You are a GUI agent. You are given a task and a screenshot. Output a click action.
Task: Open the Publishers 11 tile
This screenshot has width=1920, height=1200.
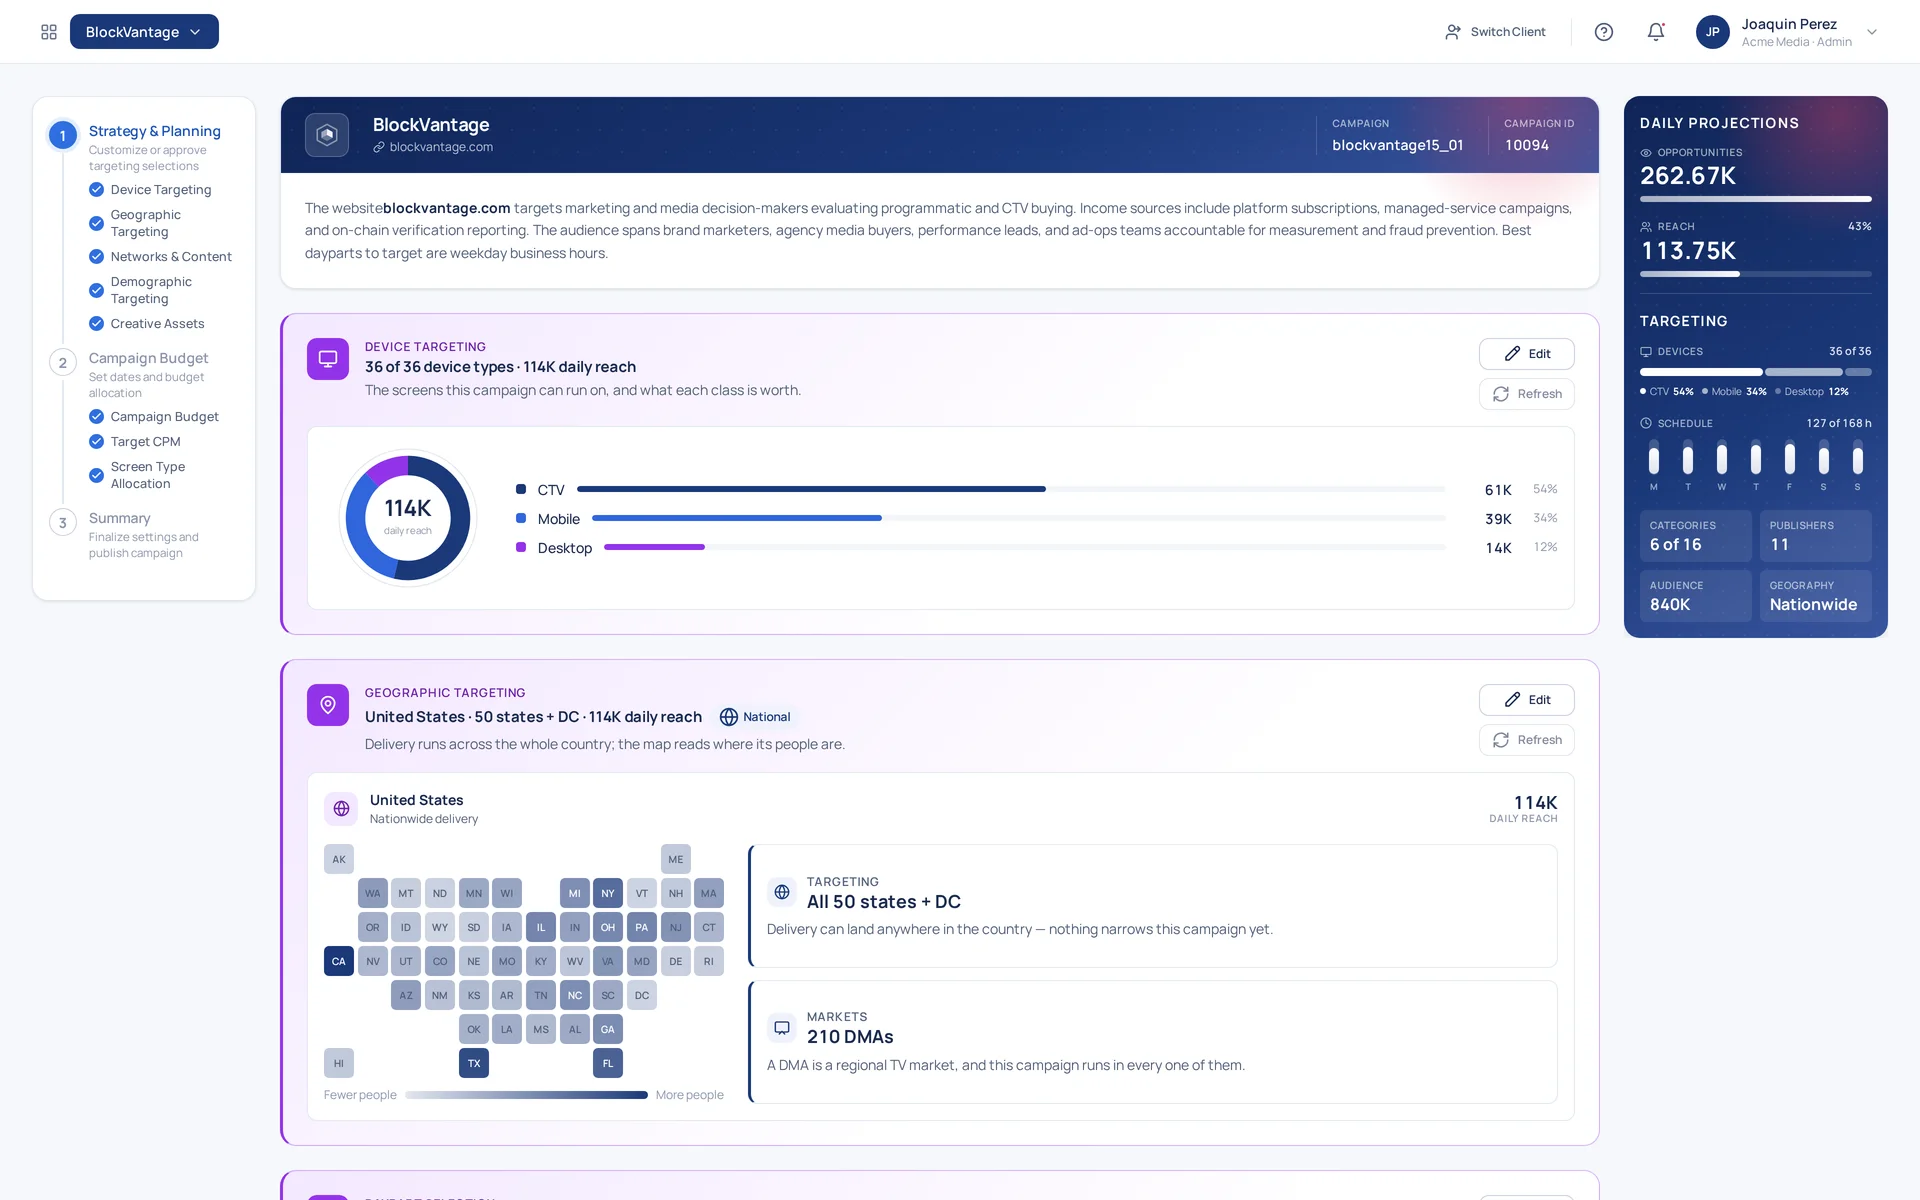coord(1816,536)
